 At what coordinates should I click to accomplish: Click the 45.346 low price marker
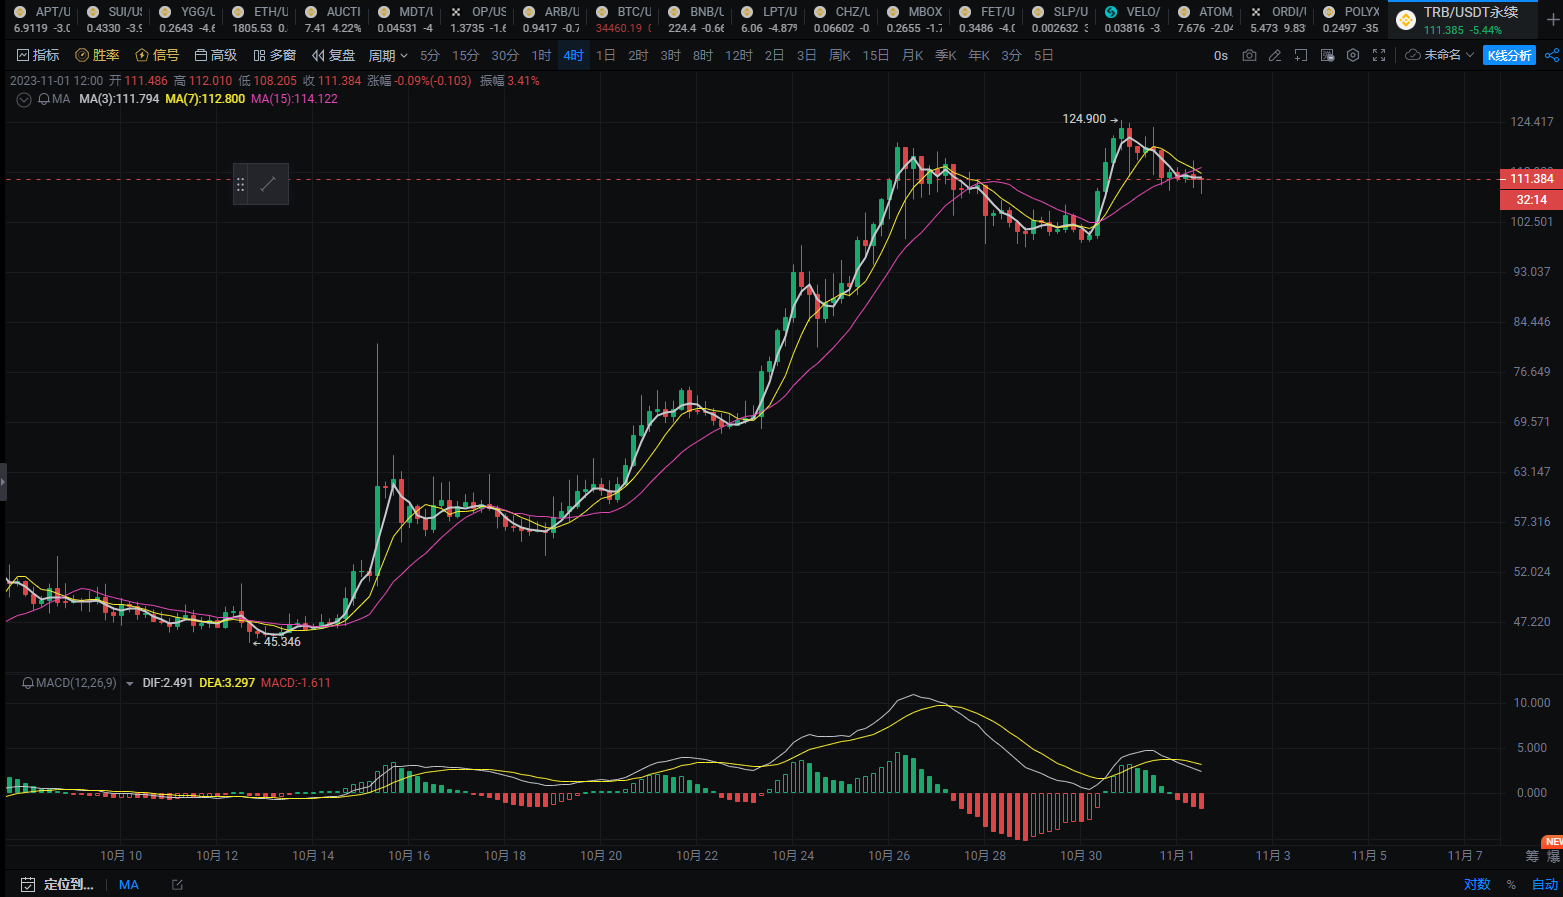point(282,642)
